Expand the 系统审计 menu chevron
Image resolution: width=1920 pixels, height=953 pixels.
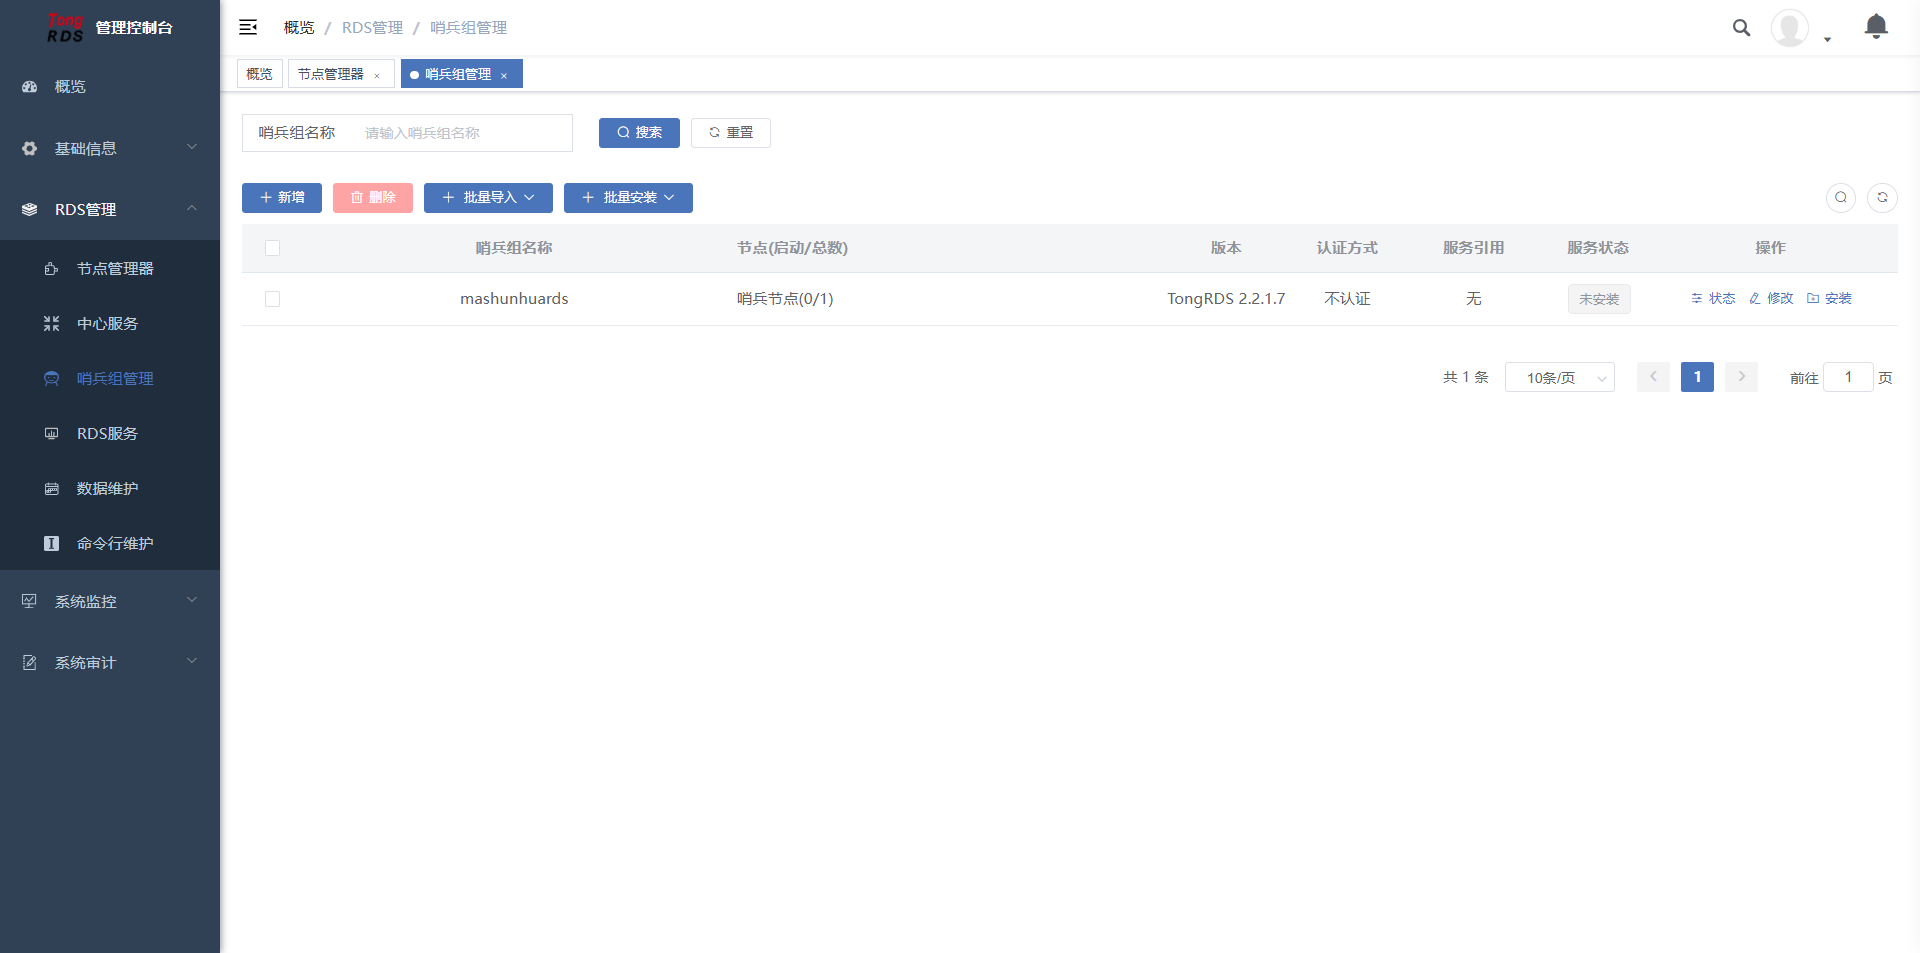tap(192, 662)
